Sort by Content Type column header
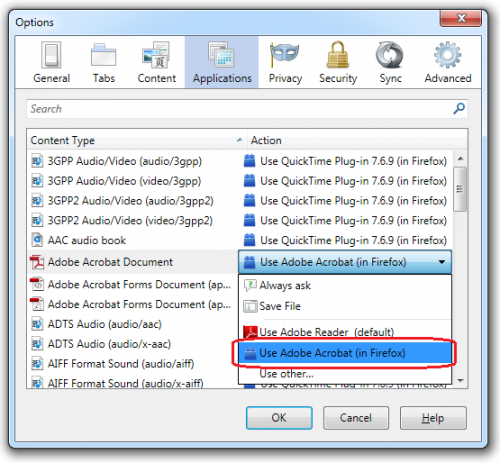Viewport: 500px width, 463px height. 137,140
